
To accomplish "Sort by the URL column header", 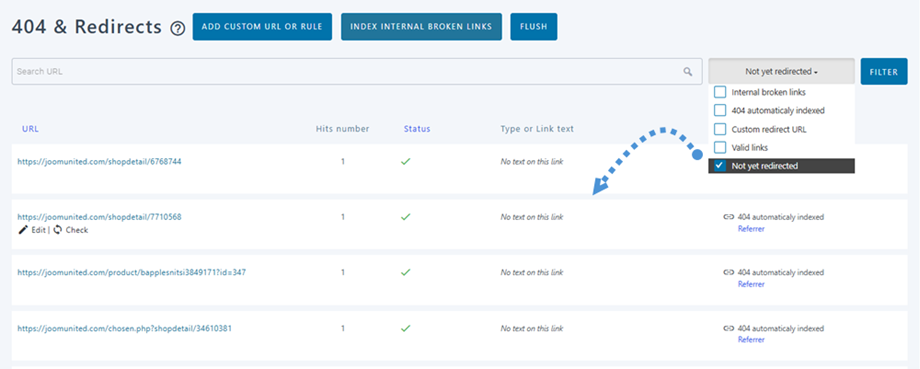I will [x=31, y=129].
